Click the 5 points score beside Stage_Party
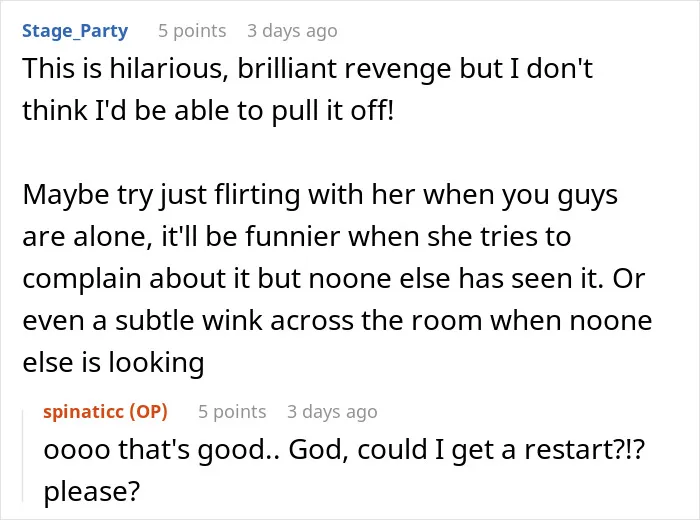This screenshot has height=520, width=700. (192, 31)
